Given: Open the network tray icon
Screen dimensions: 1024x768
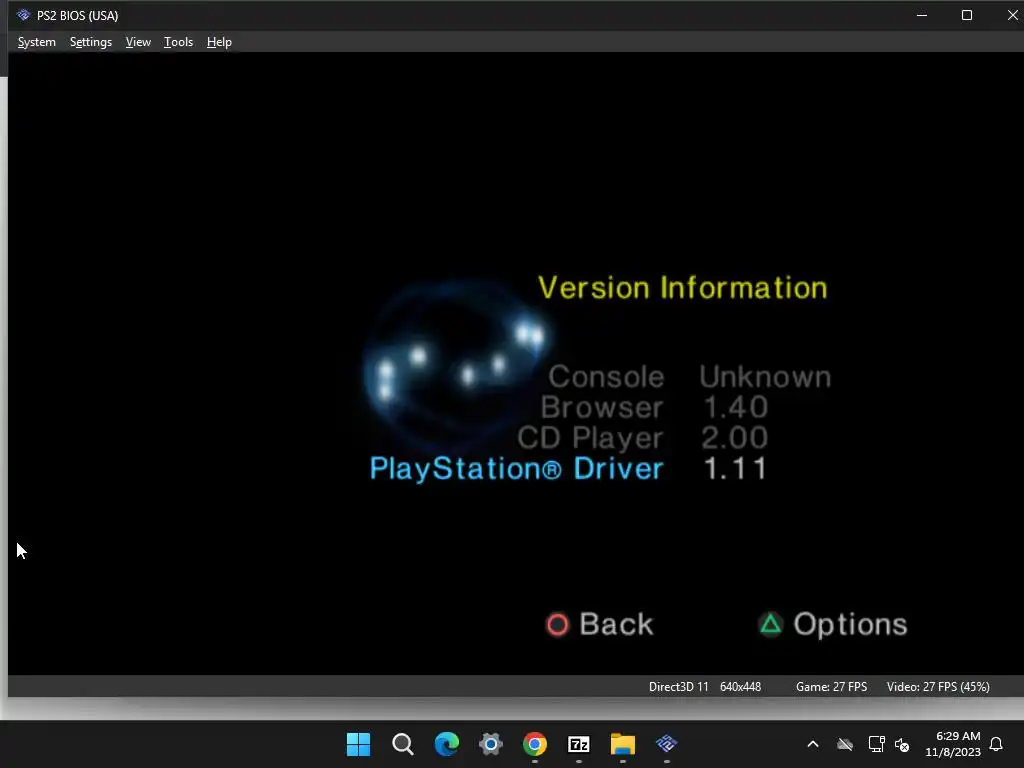Looking at the screenshot, I should 876,744.
